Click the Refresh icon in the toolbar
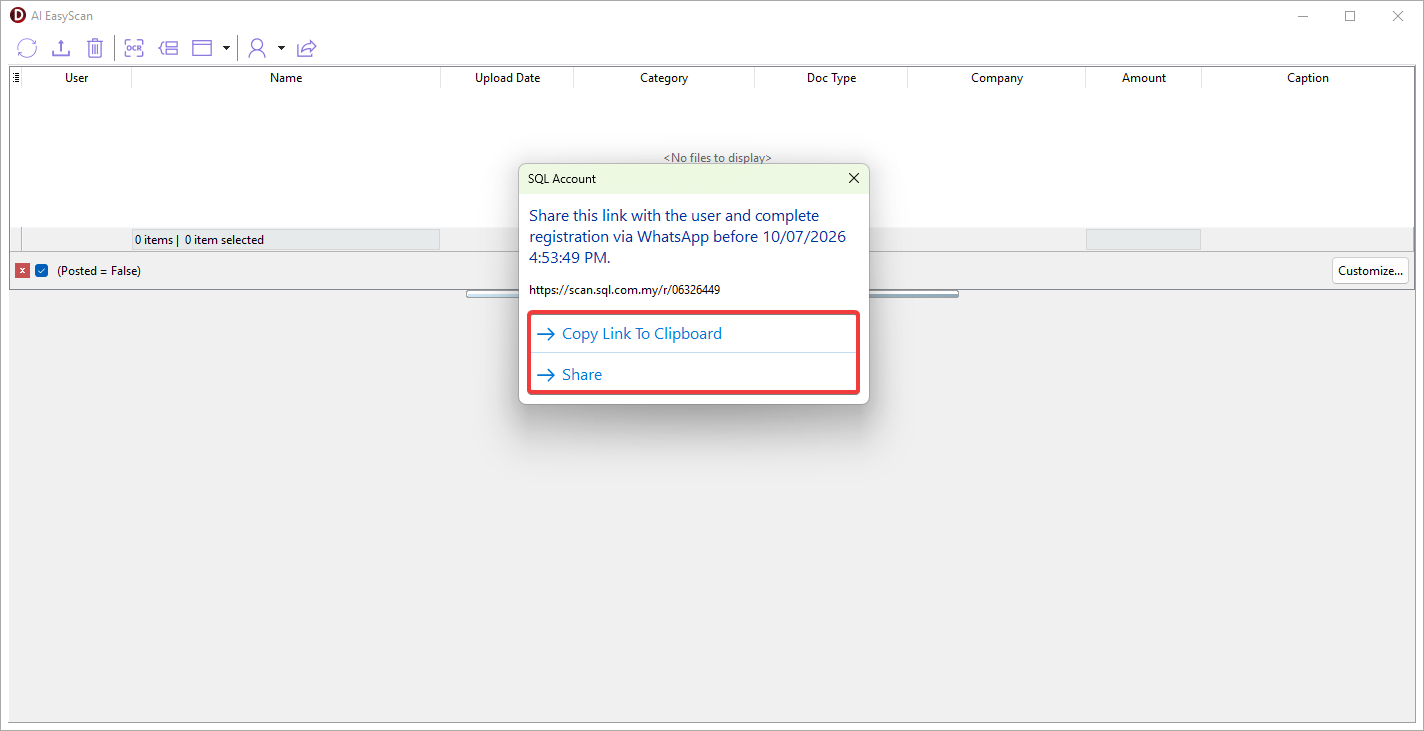The image size is (1424, 731). click(x=27, y=48)
